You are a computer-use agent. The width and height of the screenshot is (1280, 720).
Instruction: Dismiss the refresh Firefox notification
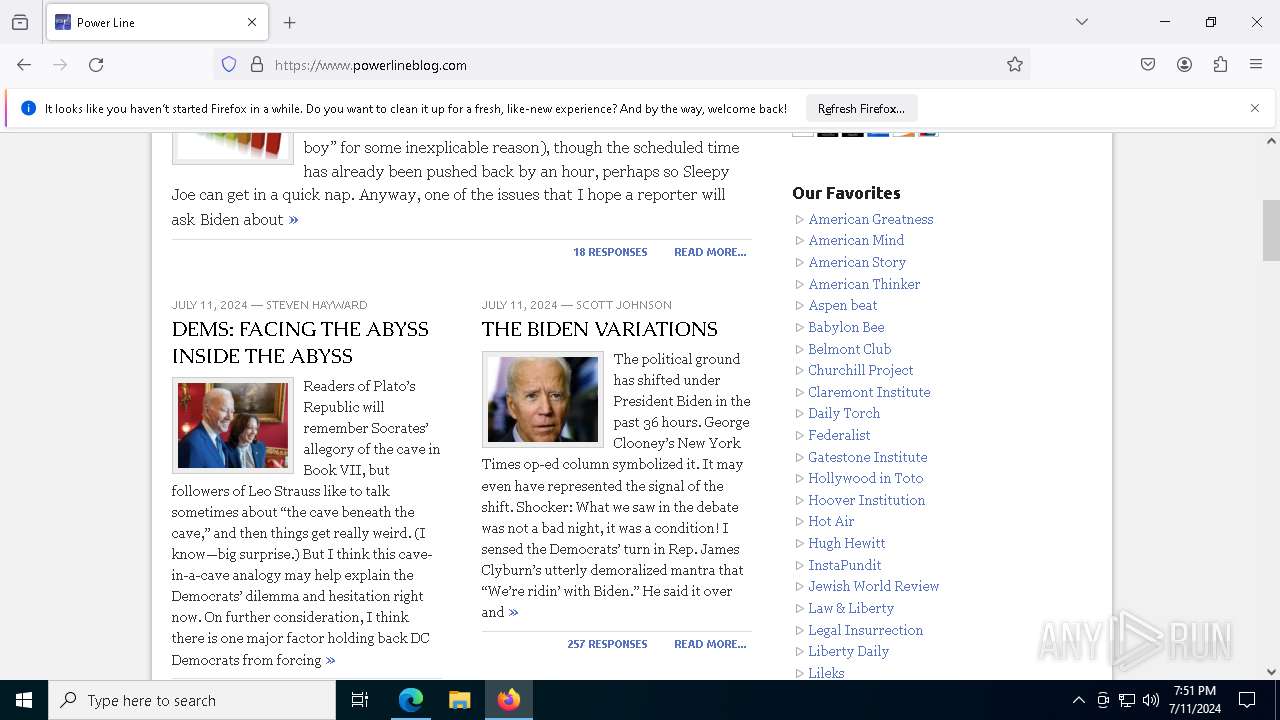pos(1255,108)
